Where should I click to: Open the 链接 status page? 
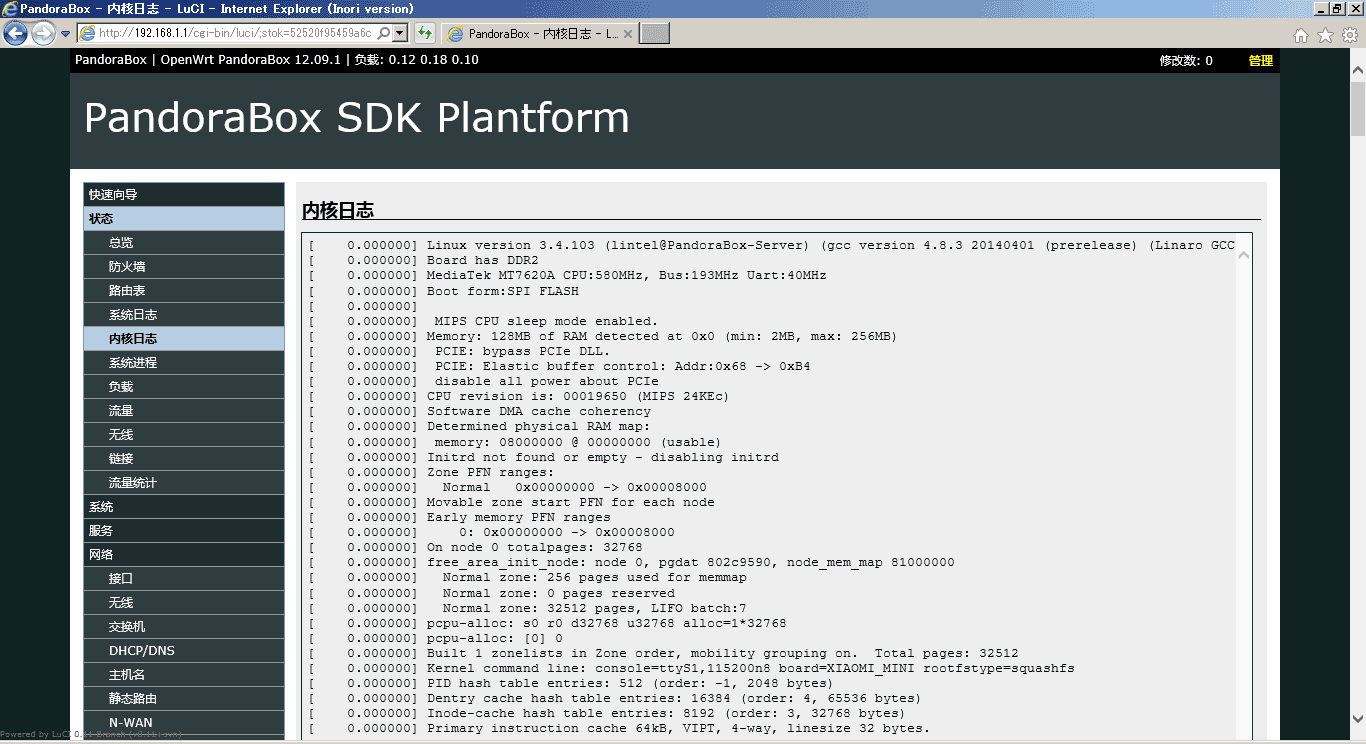[184, 459]
